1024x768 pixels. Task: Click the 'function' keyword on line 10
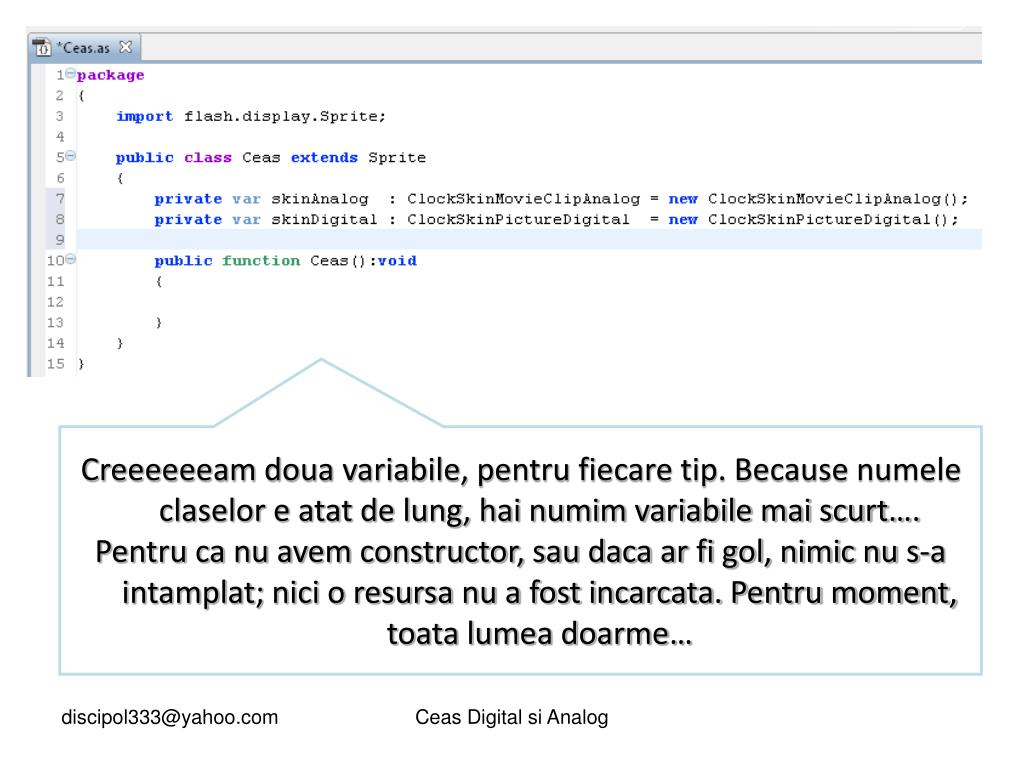[x=261, y=261]
